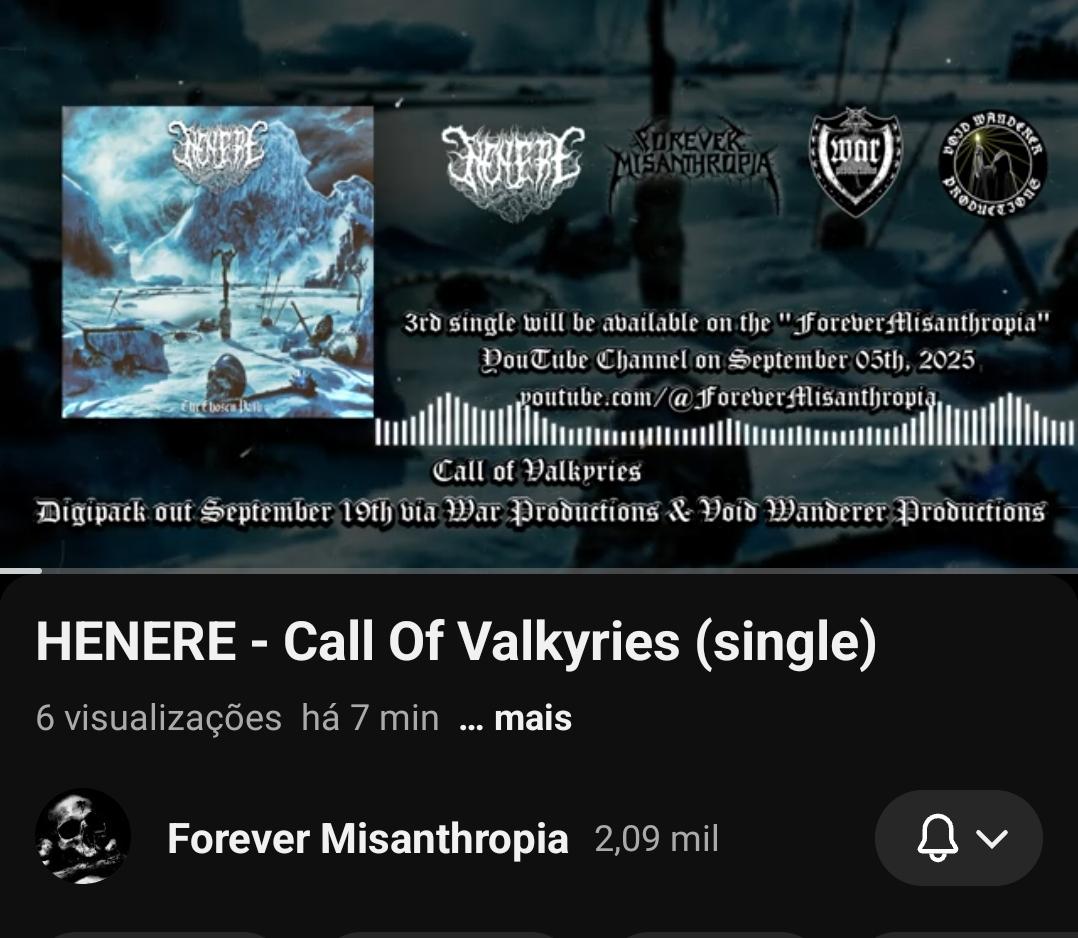Tap the Digipack out September 19th line
1078x938 pixels.
(540, 512)
